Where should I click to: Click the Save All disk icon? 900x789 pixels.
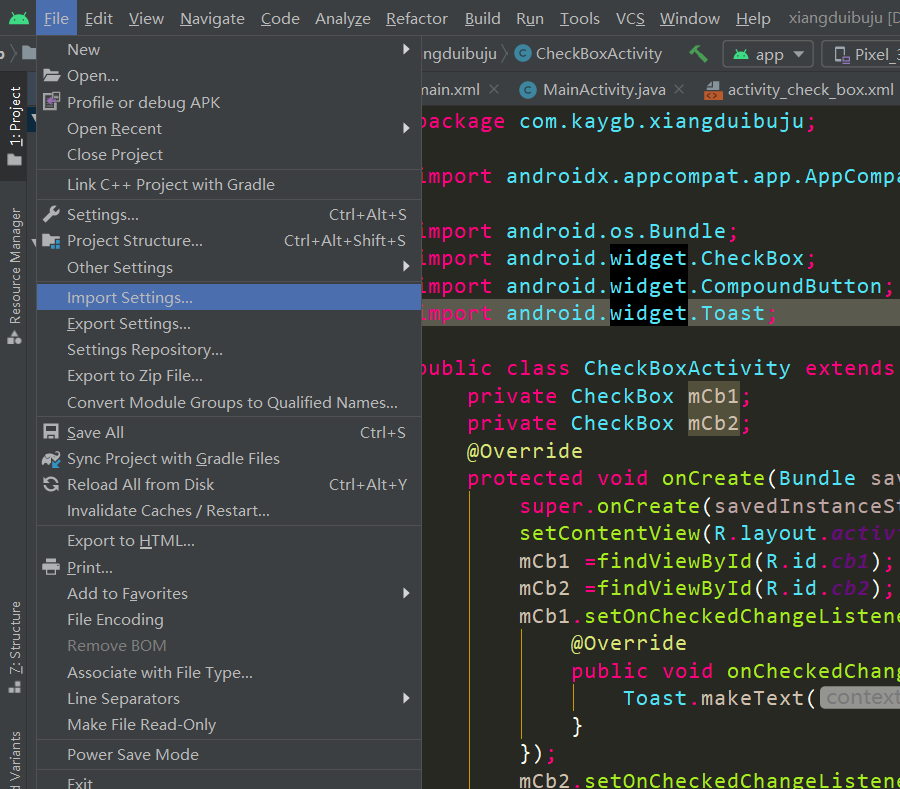pyautogui.click(x=51, y=433)
